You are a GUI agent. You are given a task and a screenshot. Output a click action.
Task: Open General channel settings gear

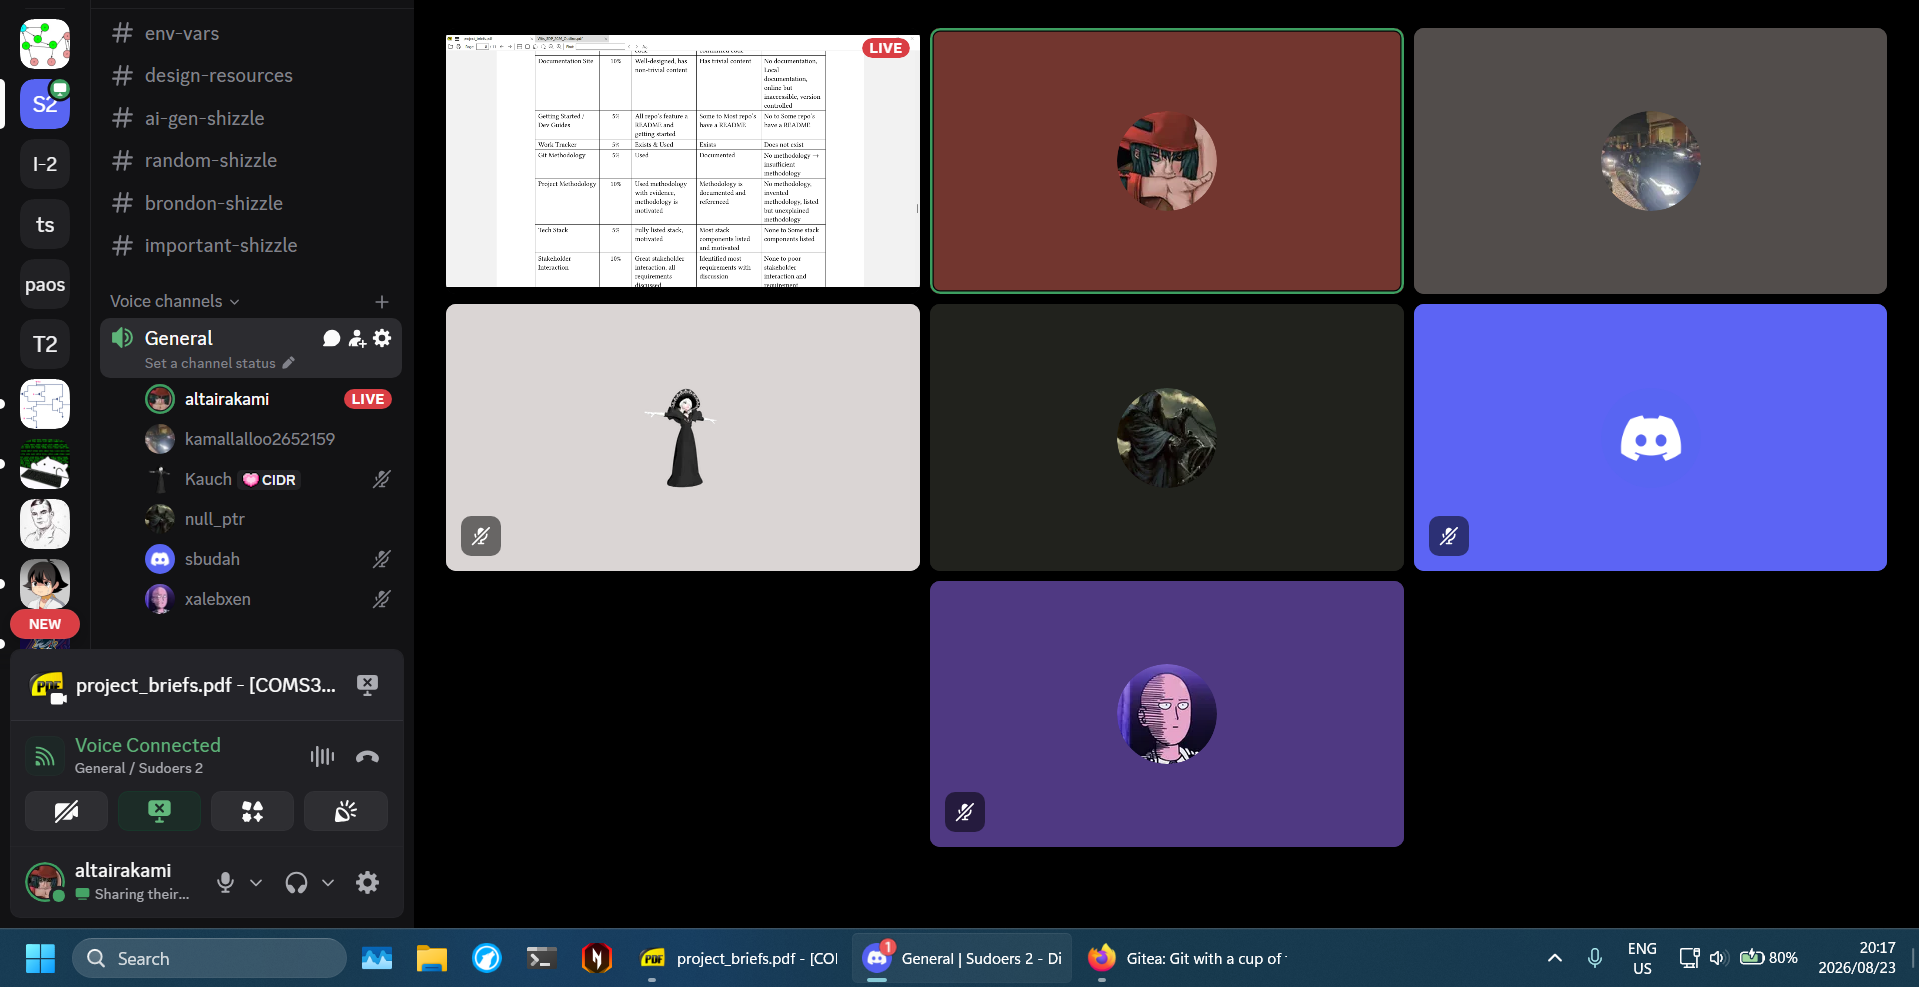[x=382, y=338]
